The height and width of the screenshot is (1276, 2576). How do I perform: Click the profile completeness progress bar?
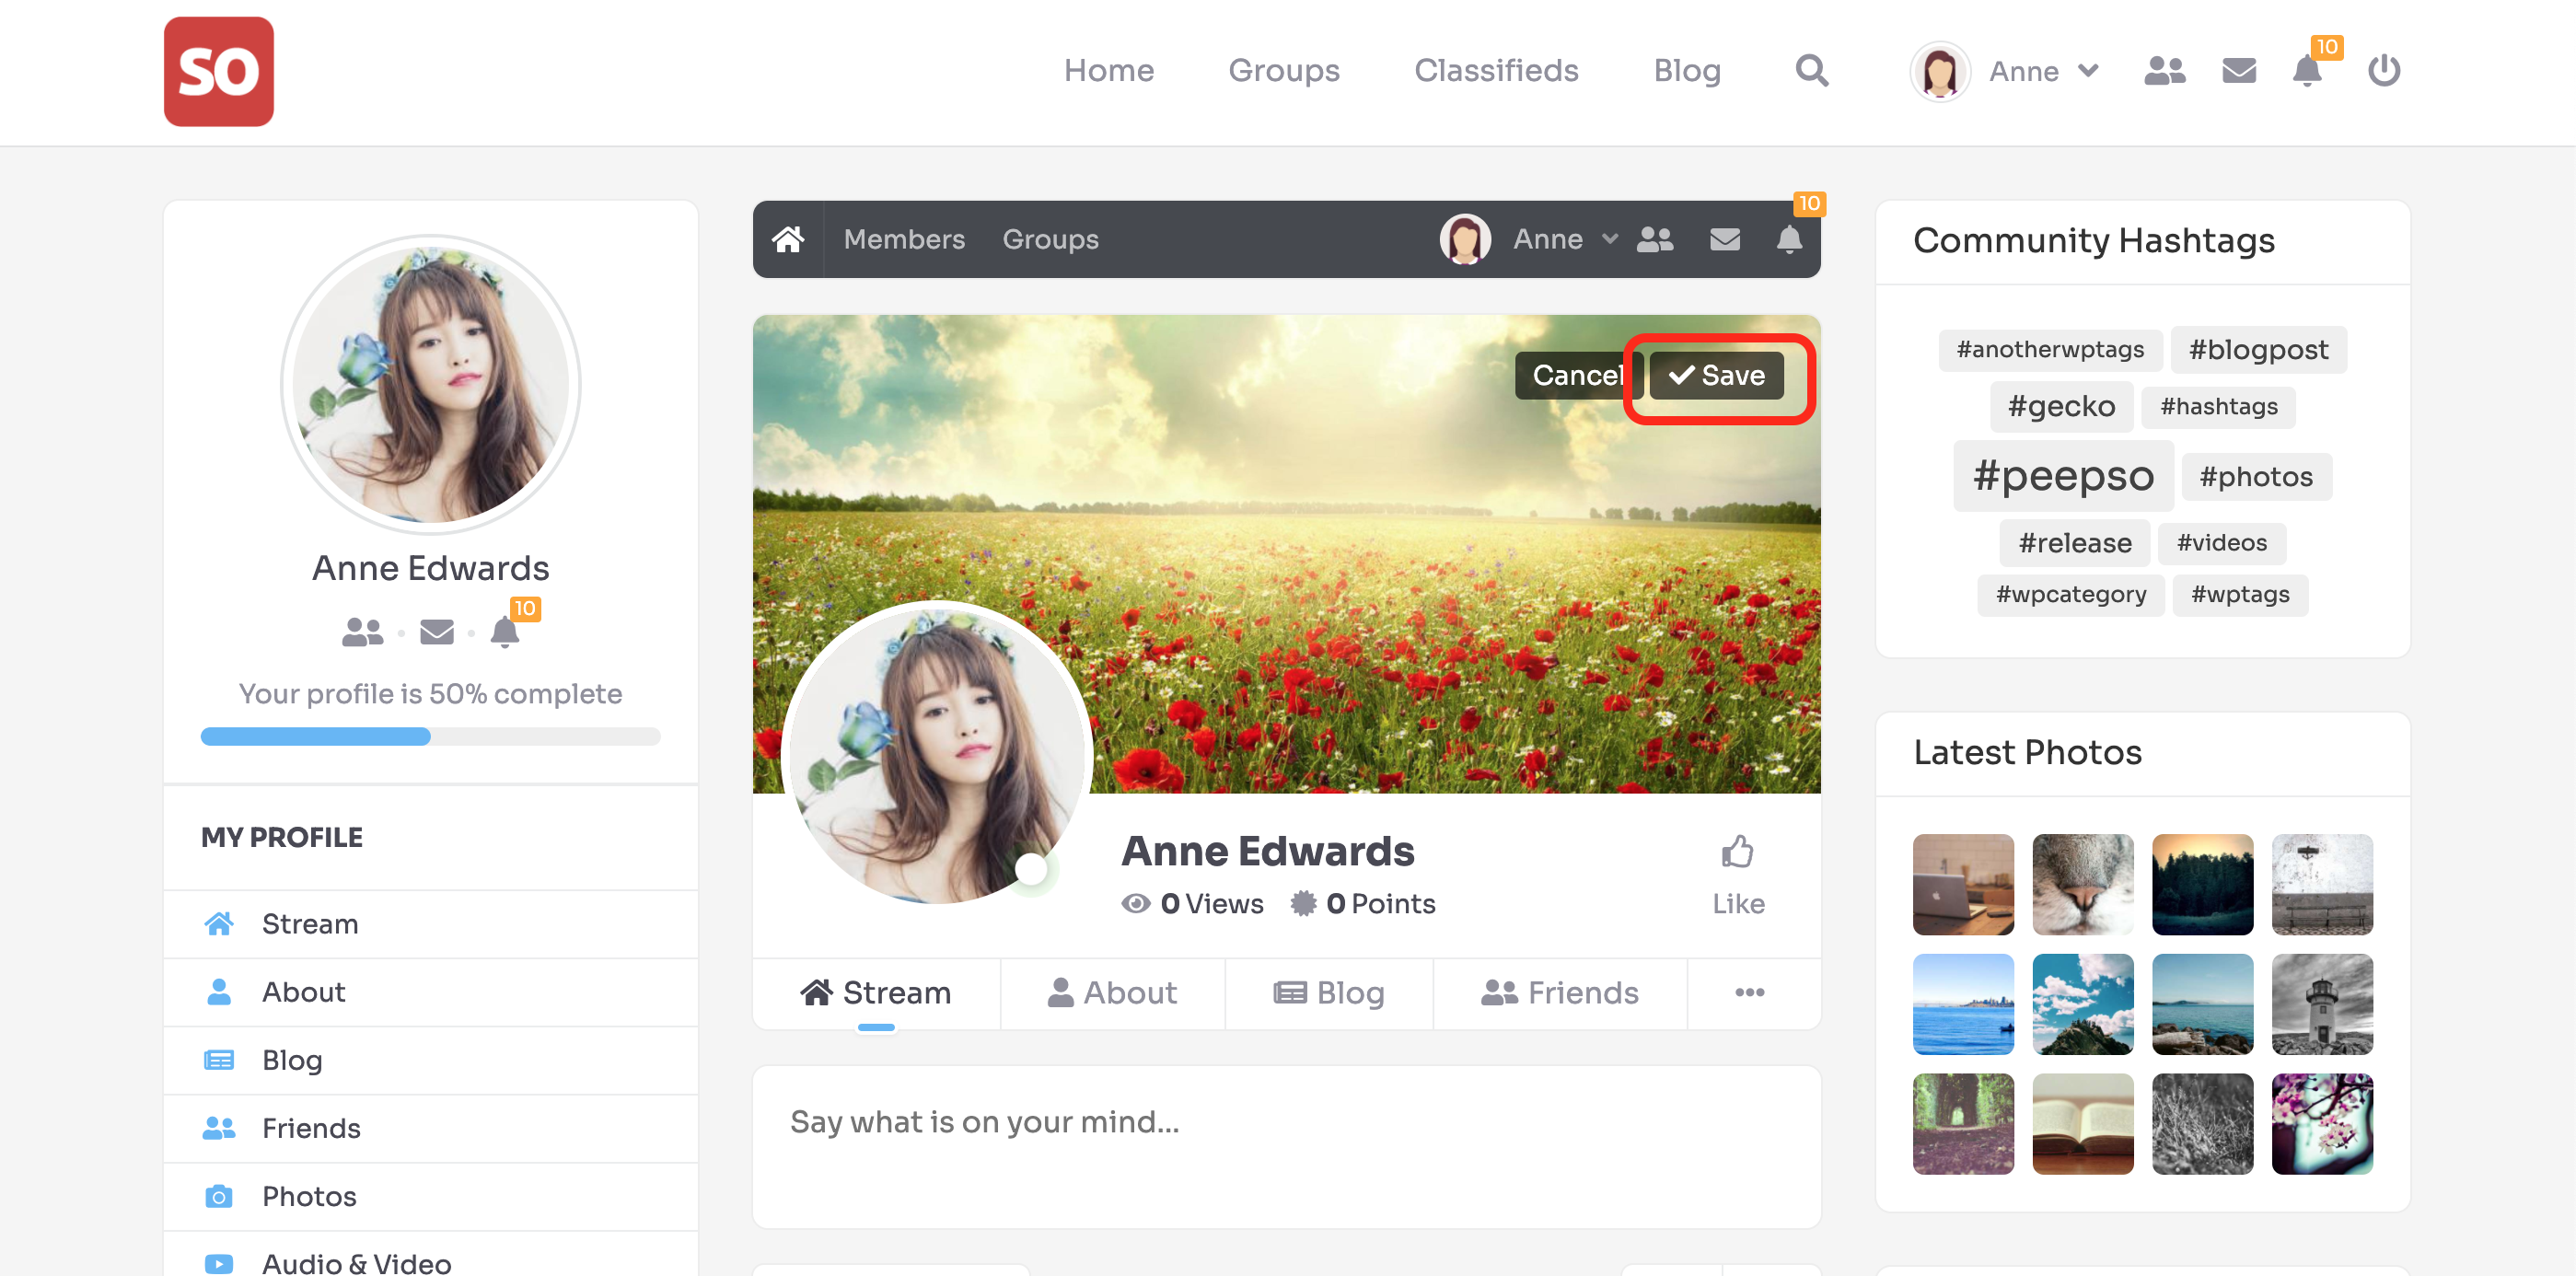click(x=430, y=737)
